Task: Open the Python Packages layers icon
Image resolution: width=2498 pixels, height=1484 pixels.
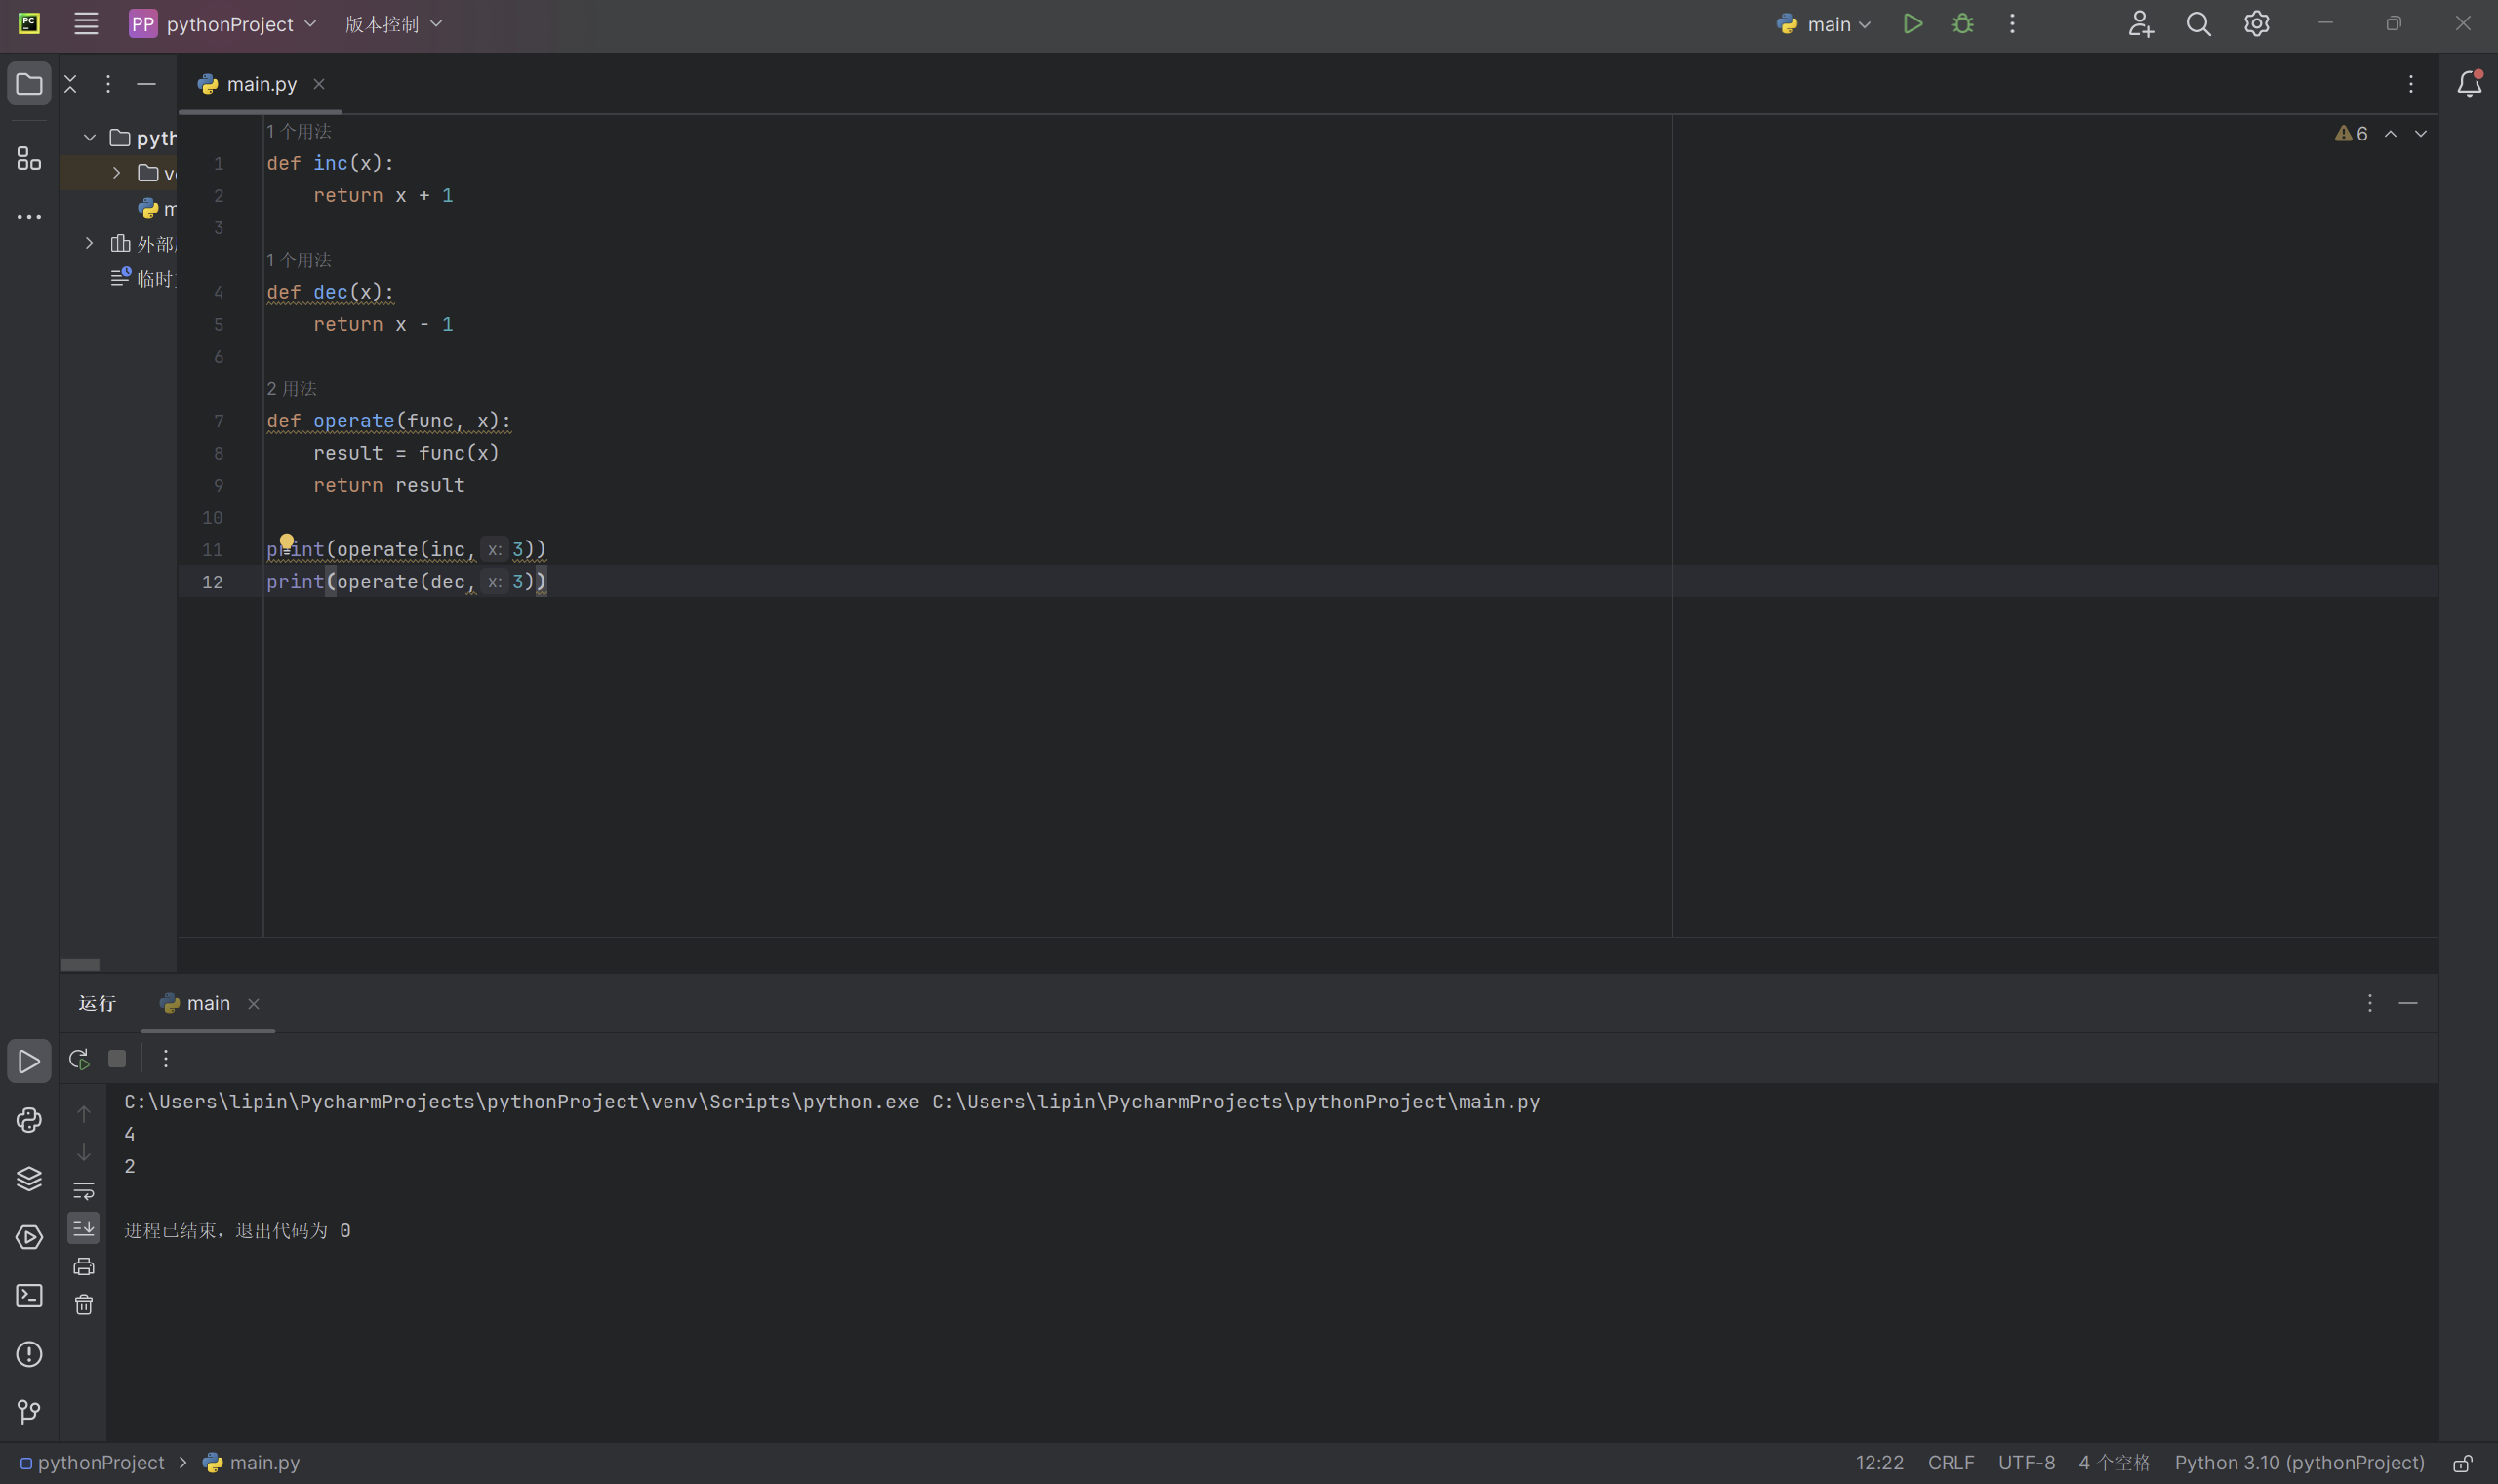Action: click(x=29, y=1178)
